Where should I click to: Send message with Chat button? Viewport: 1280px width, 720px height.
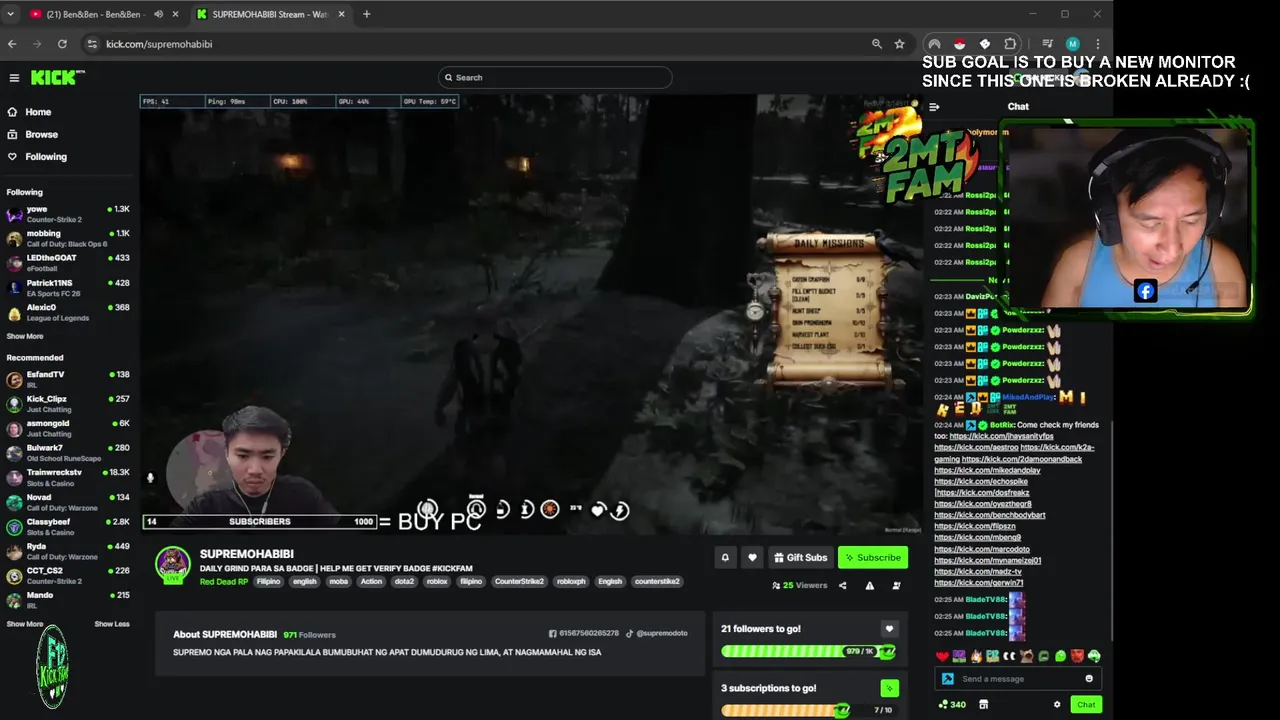point(1086,705)
